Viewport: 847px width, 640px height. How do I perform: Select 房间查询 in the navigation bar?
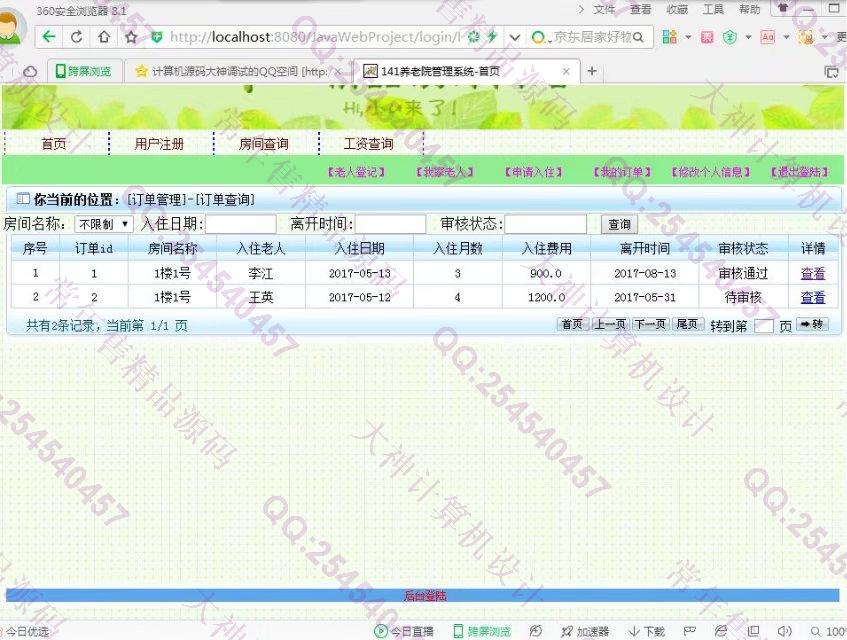(x=264, y=144)
